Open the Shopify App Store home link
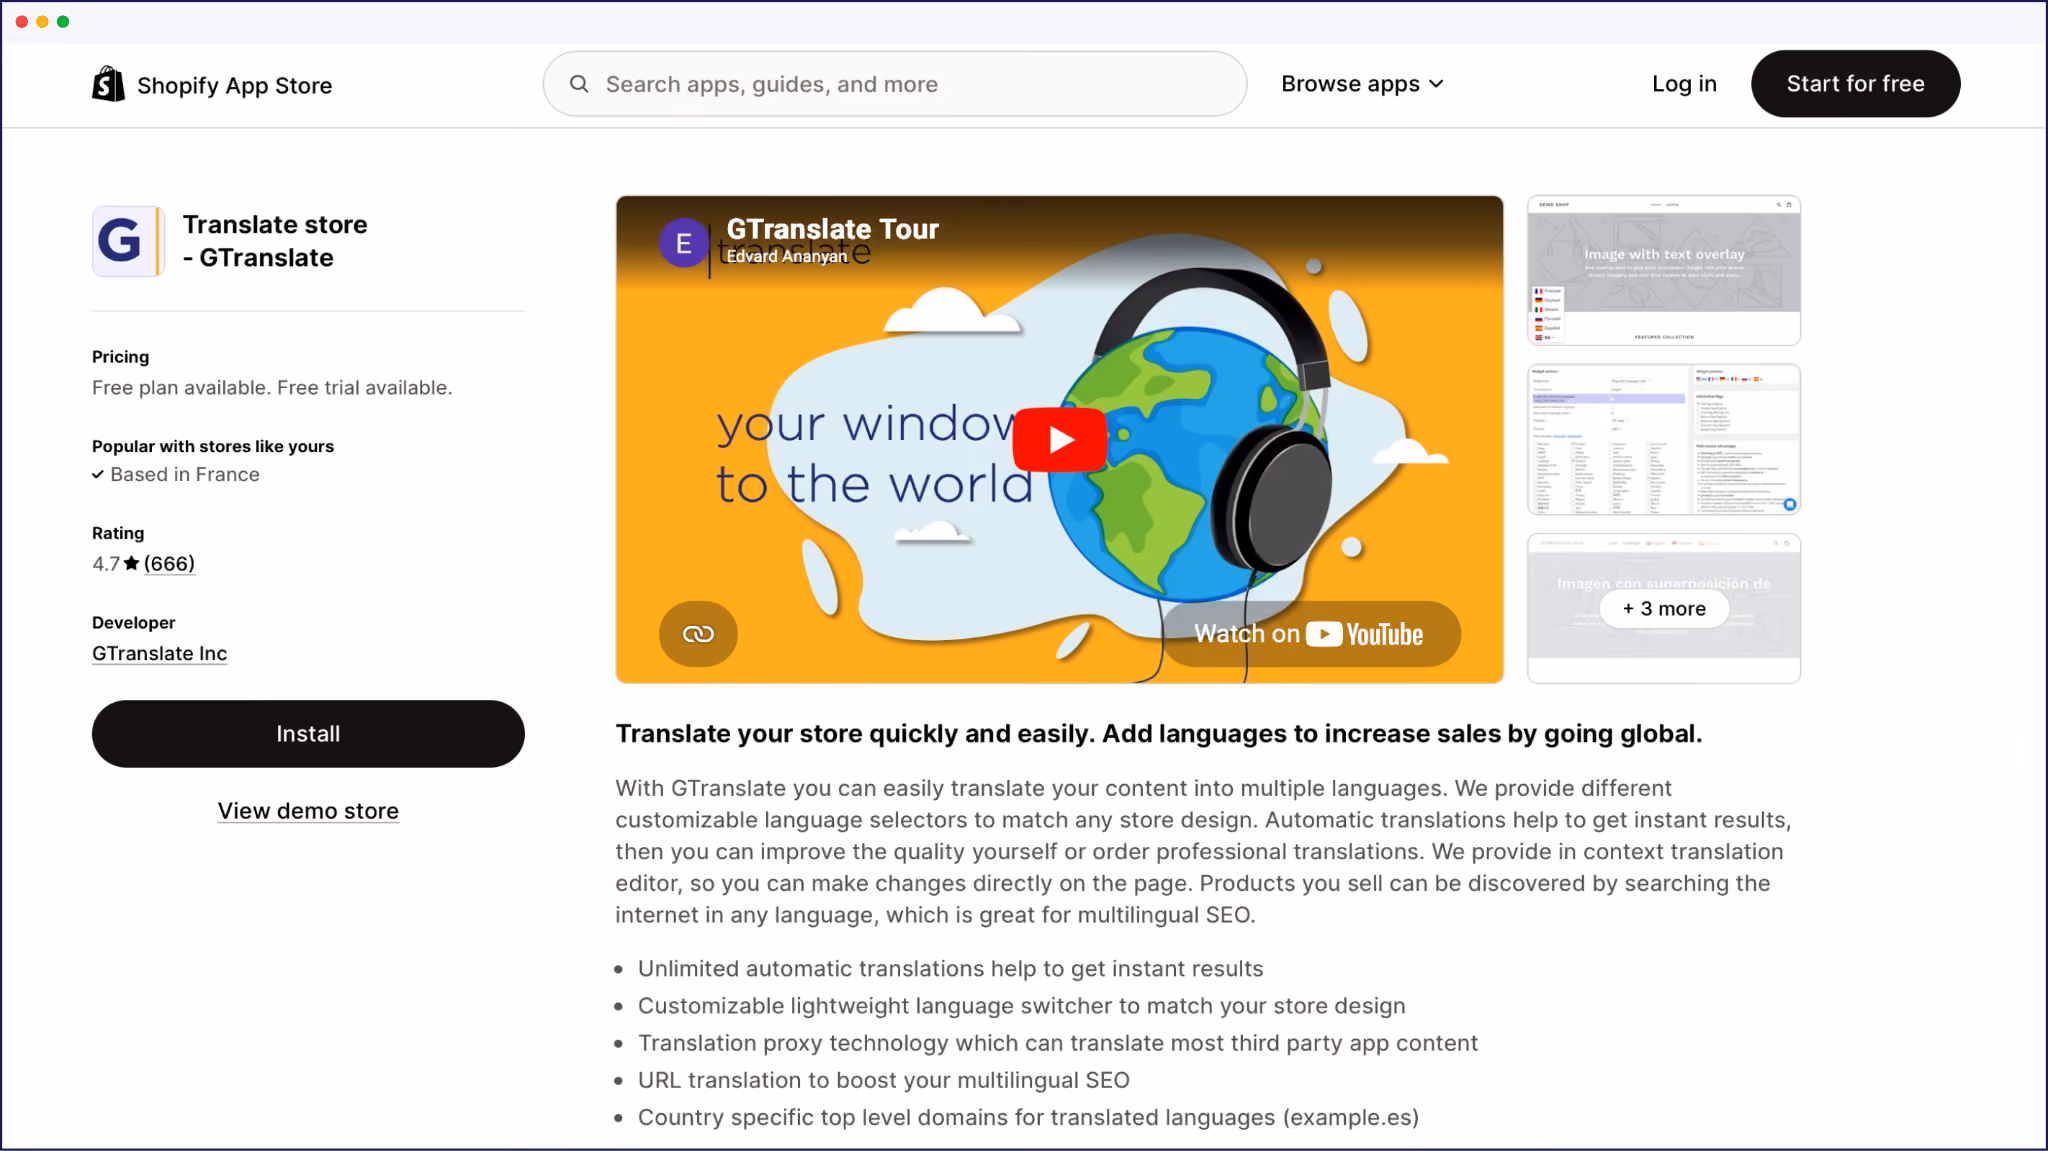Viewport: 2048px width, 1151px height. point(212,85)
